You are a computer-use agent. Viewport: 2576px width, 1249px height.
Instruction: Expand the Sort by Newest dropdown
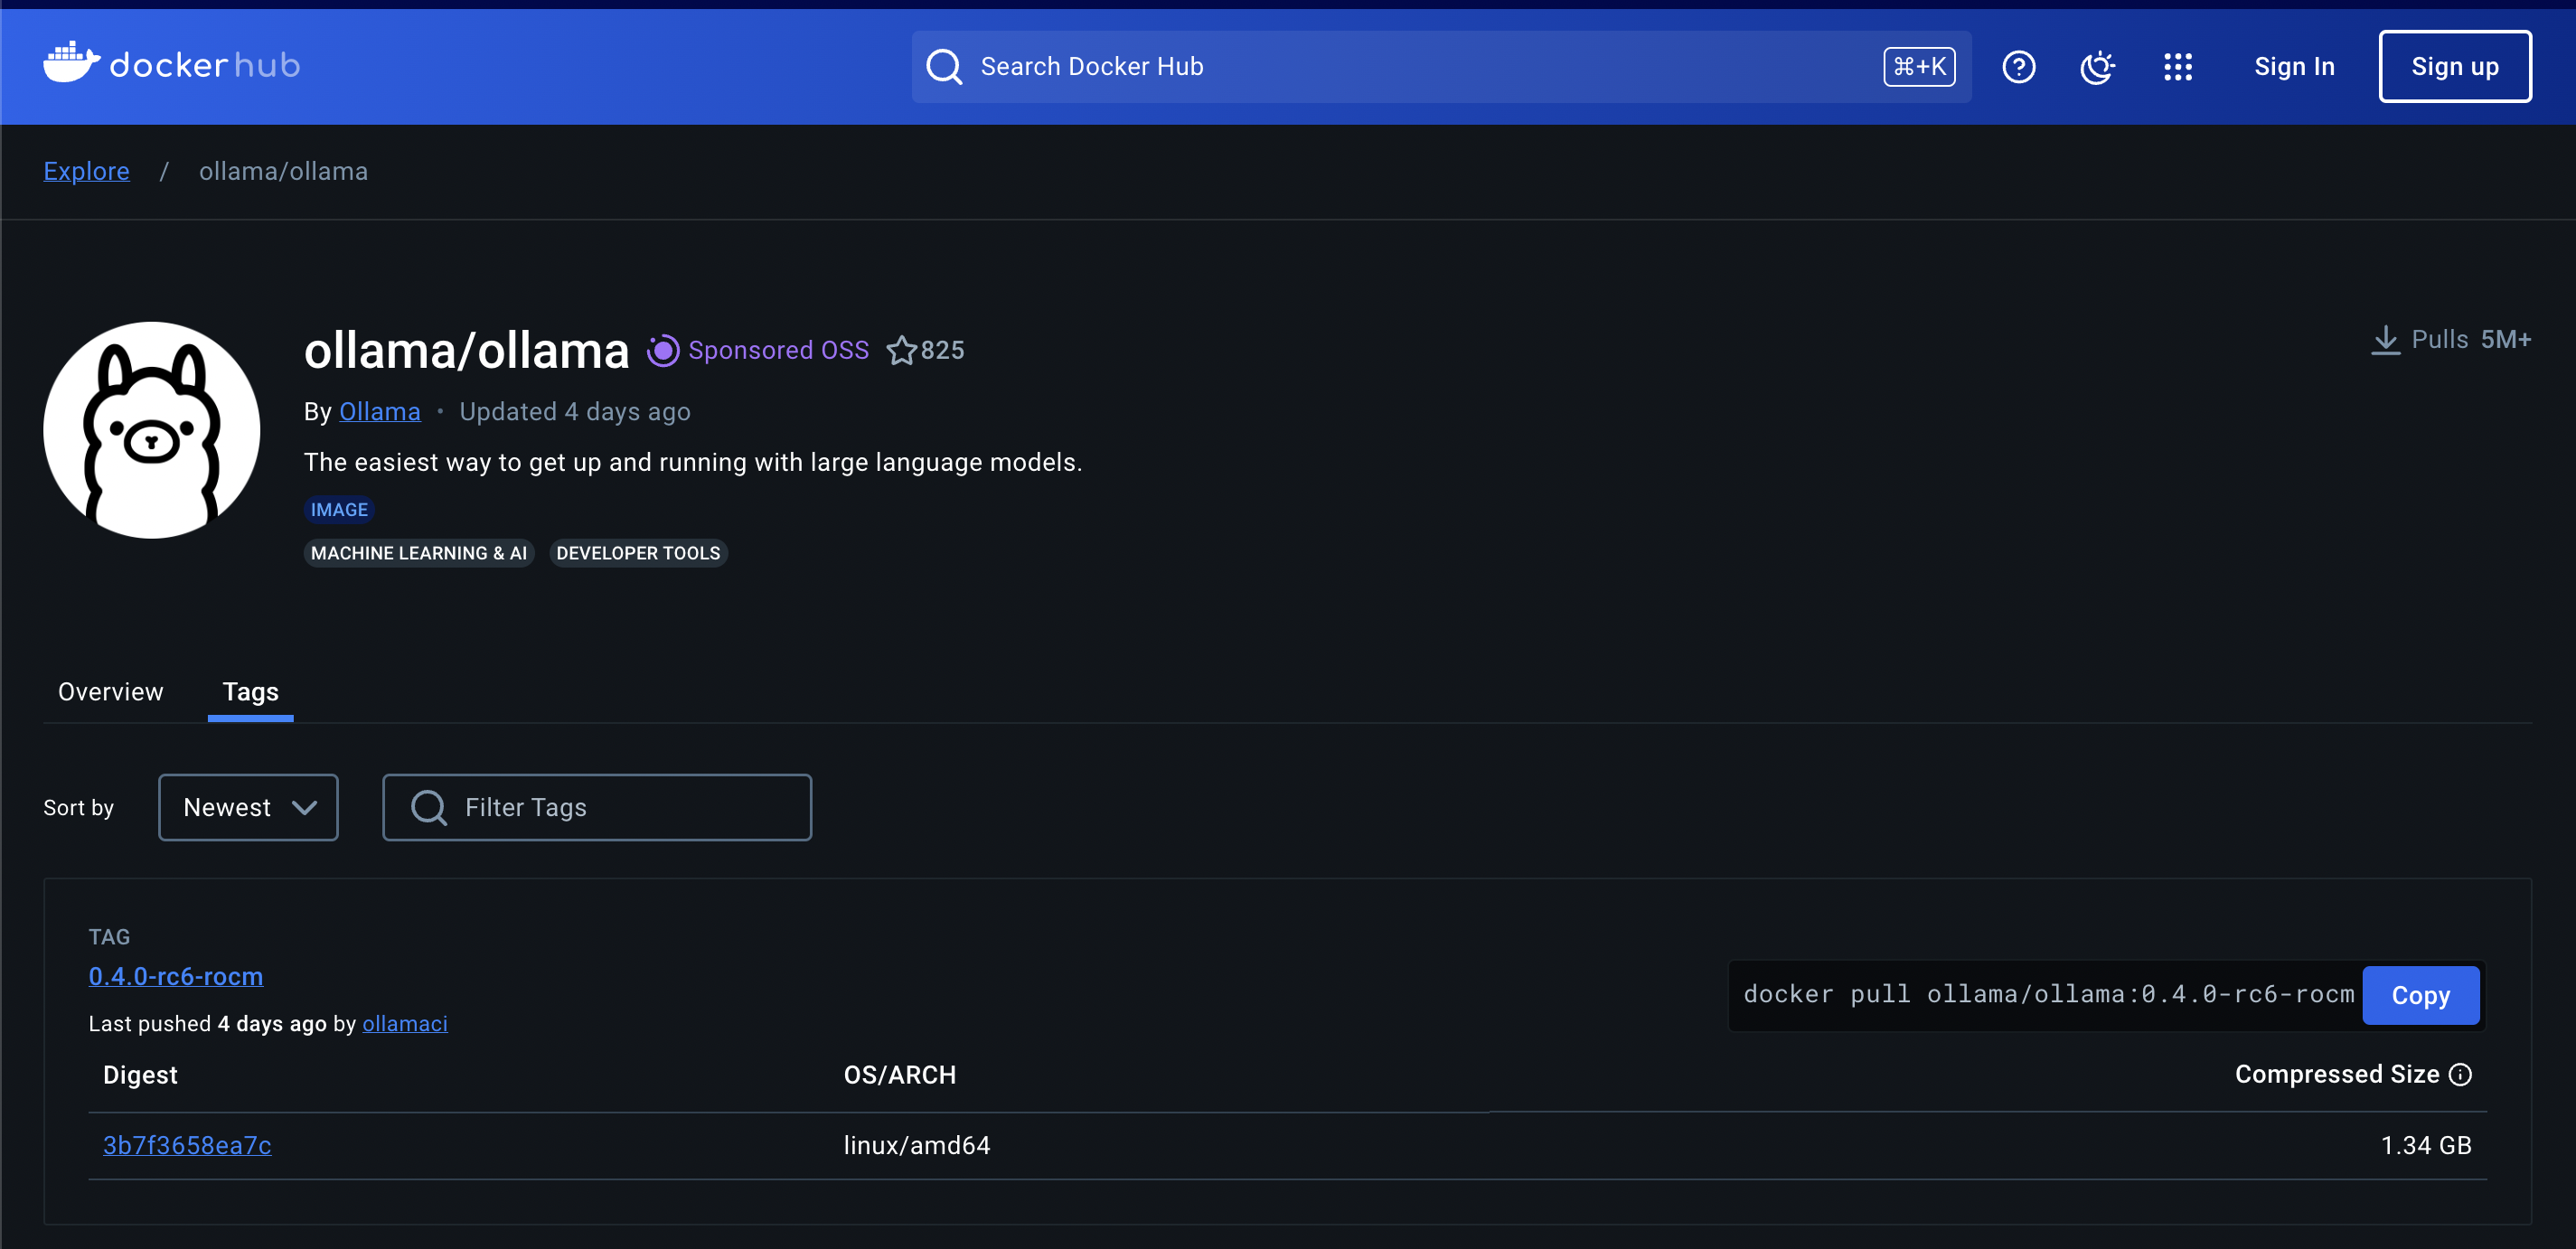click(248, 807)
